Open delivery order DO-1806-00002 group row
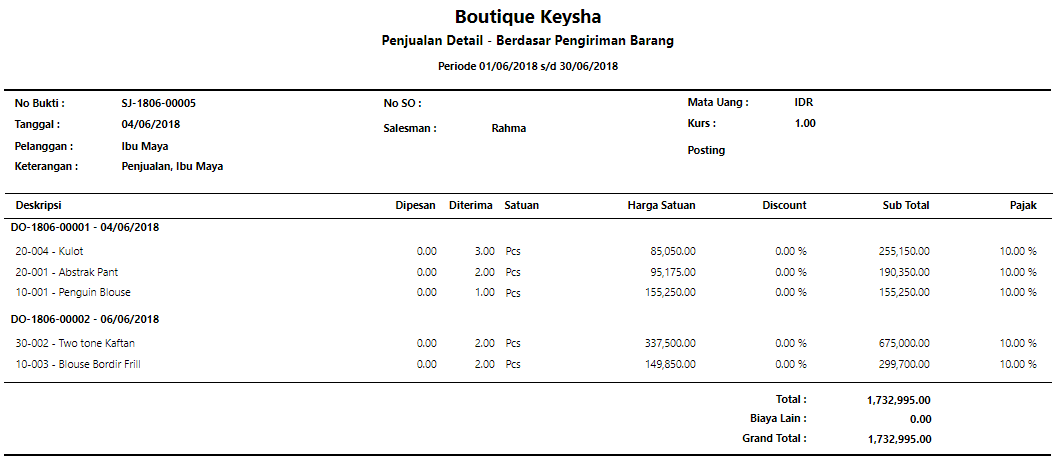The height and width of the screenshot is (459, 1054). [84, 319]
